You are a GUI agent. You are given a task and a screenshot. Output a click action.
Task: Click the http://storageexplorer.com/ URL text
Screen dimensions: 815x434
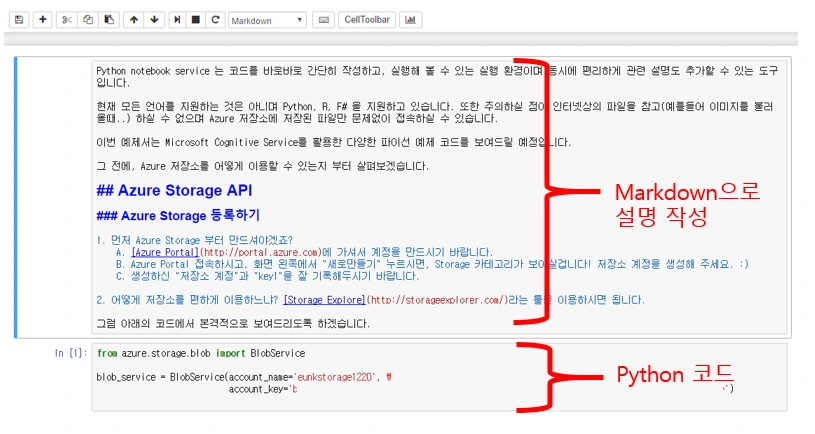click(x=437, y=300)
